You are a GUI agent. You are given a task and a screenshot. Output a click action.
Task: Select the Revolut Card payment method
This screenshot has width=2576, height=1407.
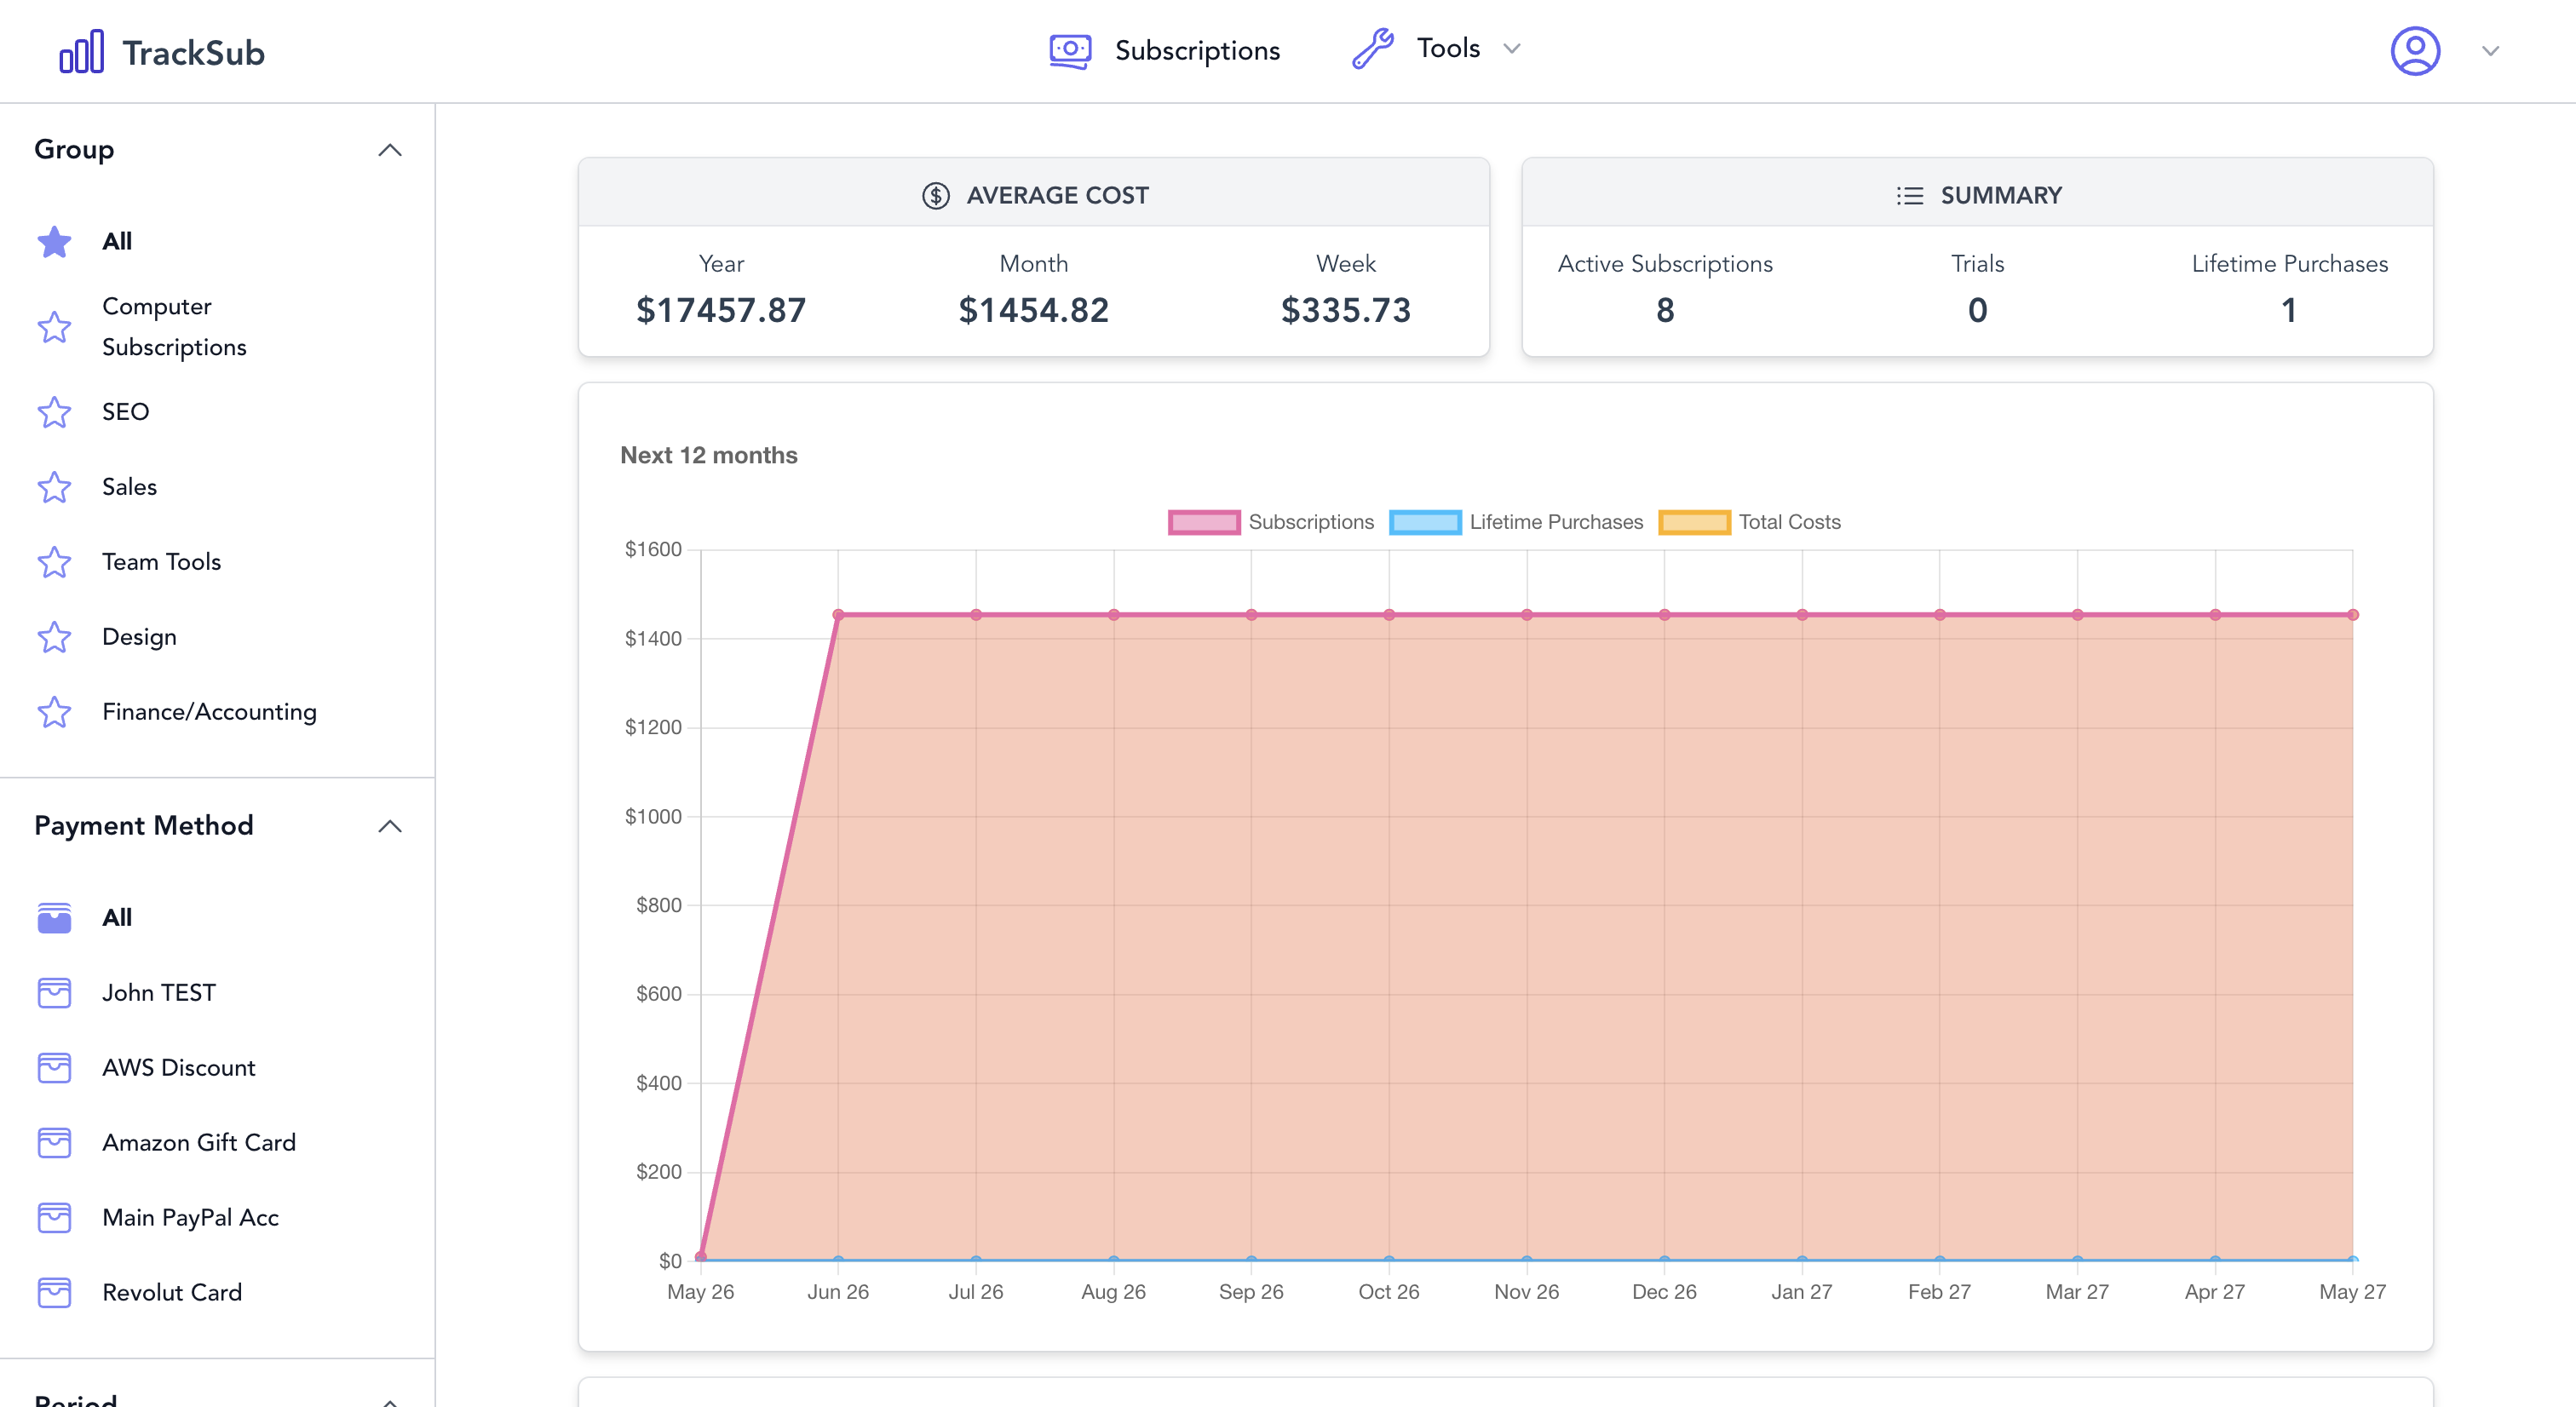click(x=172, y=1292)
